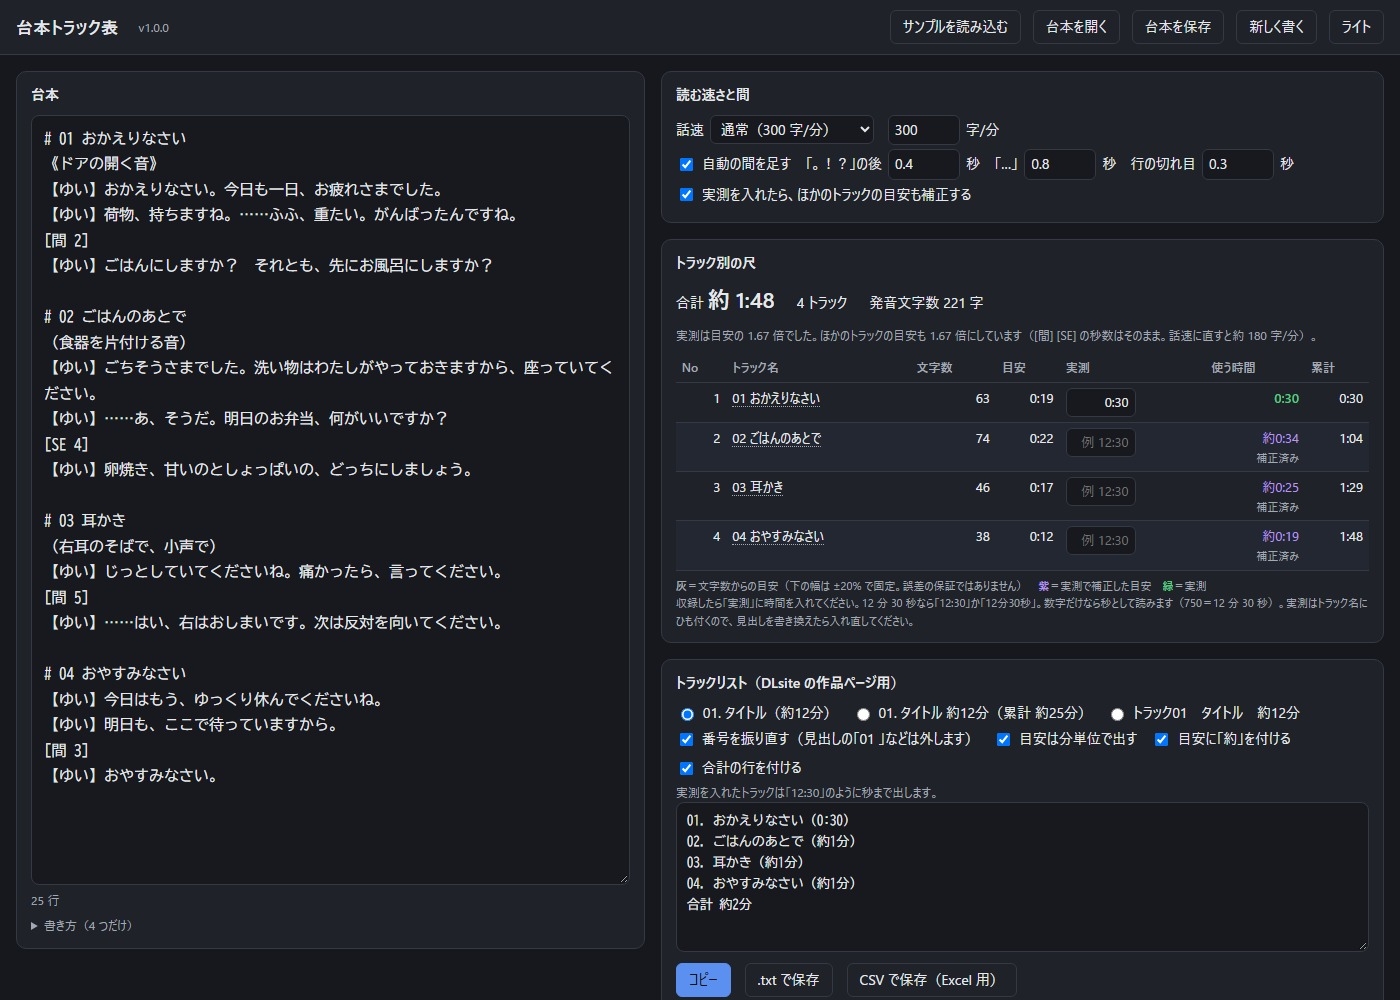This screenshot has height=1000, width=1400.
Task: Click the 実測 field for 02 ごはんのあとで
Action: point(1100,442)
